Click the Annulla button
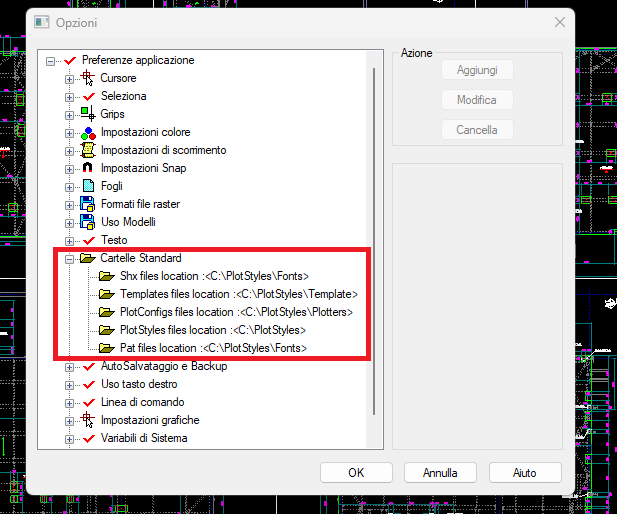 440,472
